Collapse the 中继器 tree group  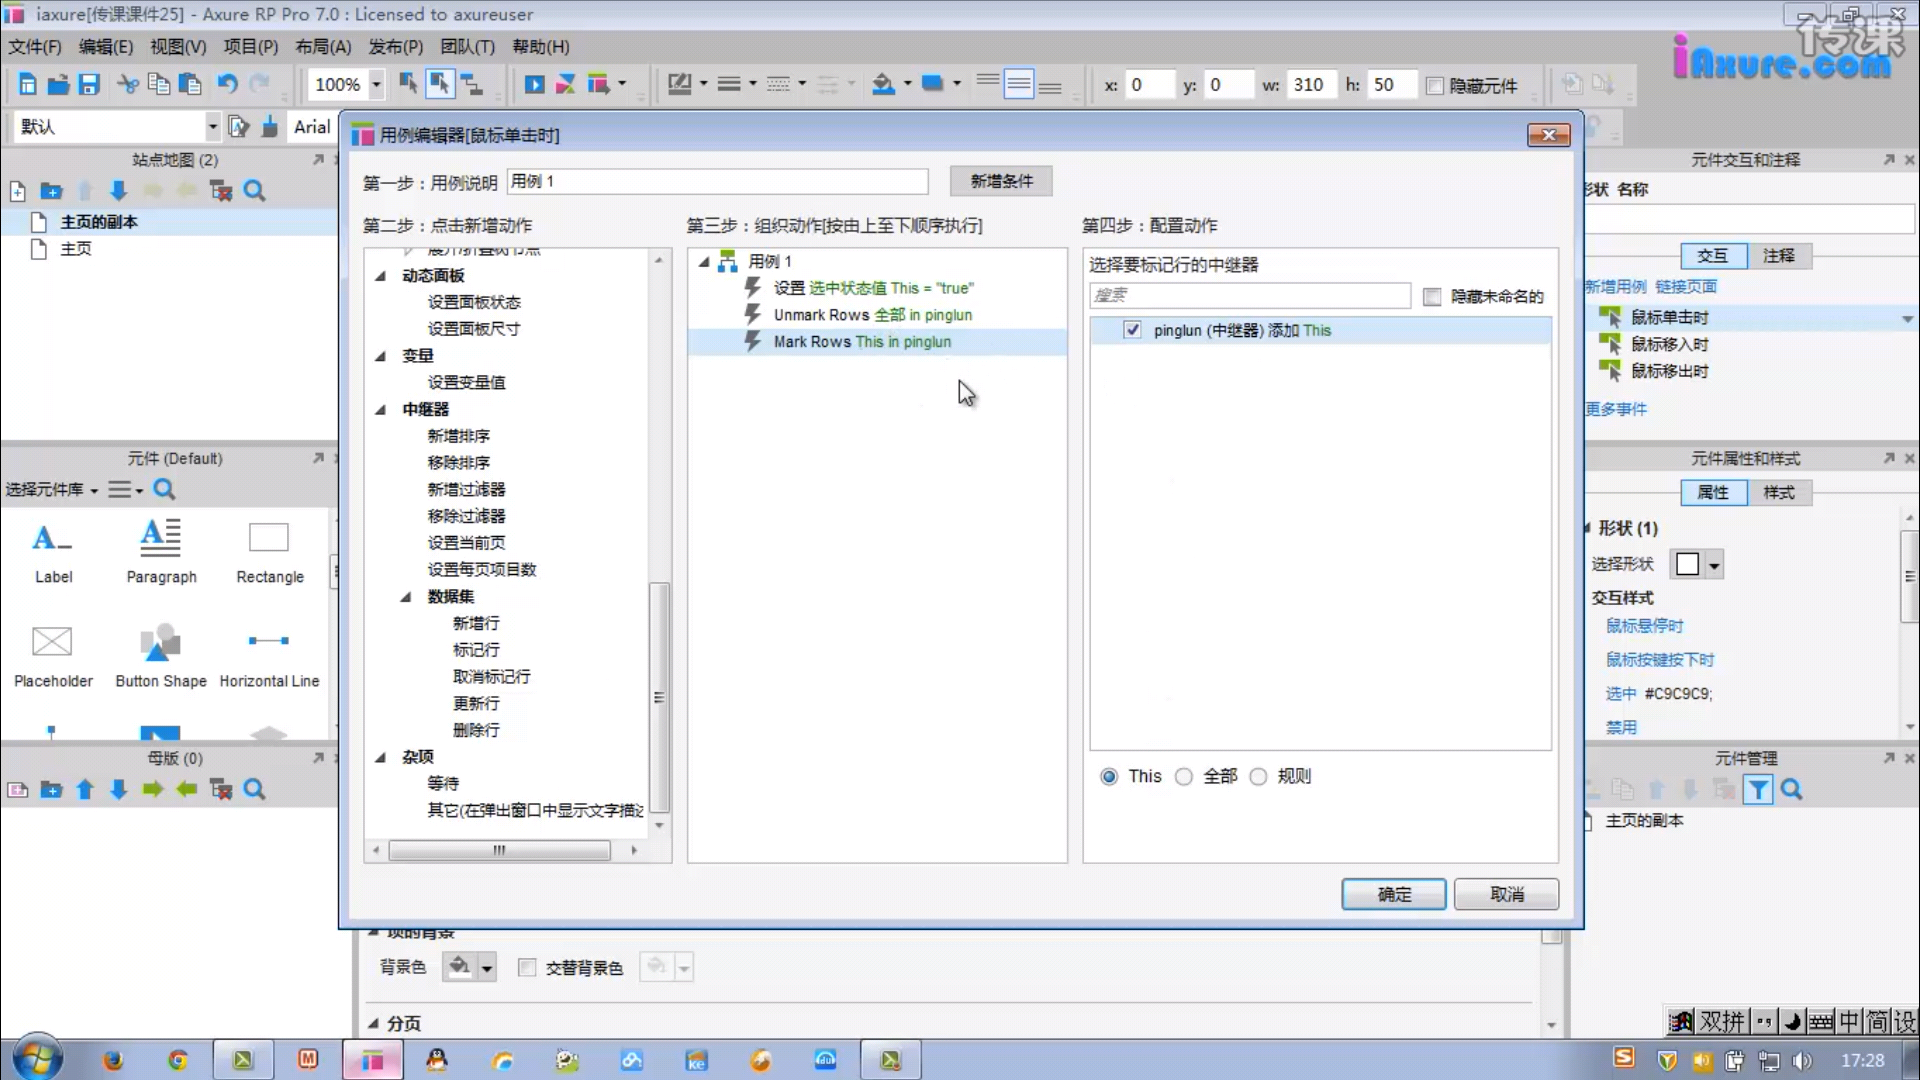[x=380, y=410]
